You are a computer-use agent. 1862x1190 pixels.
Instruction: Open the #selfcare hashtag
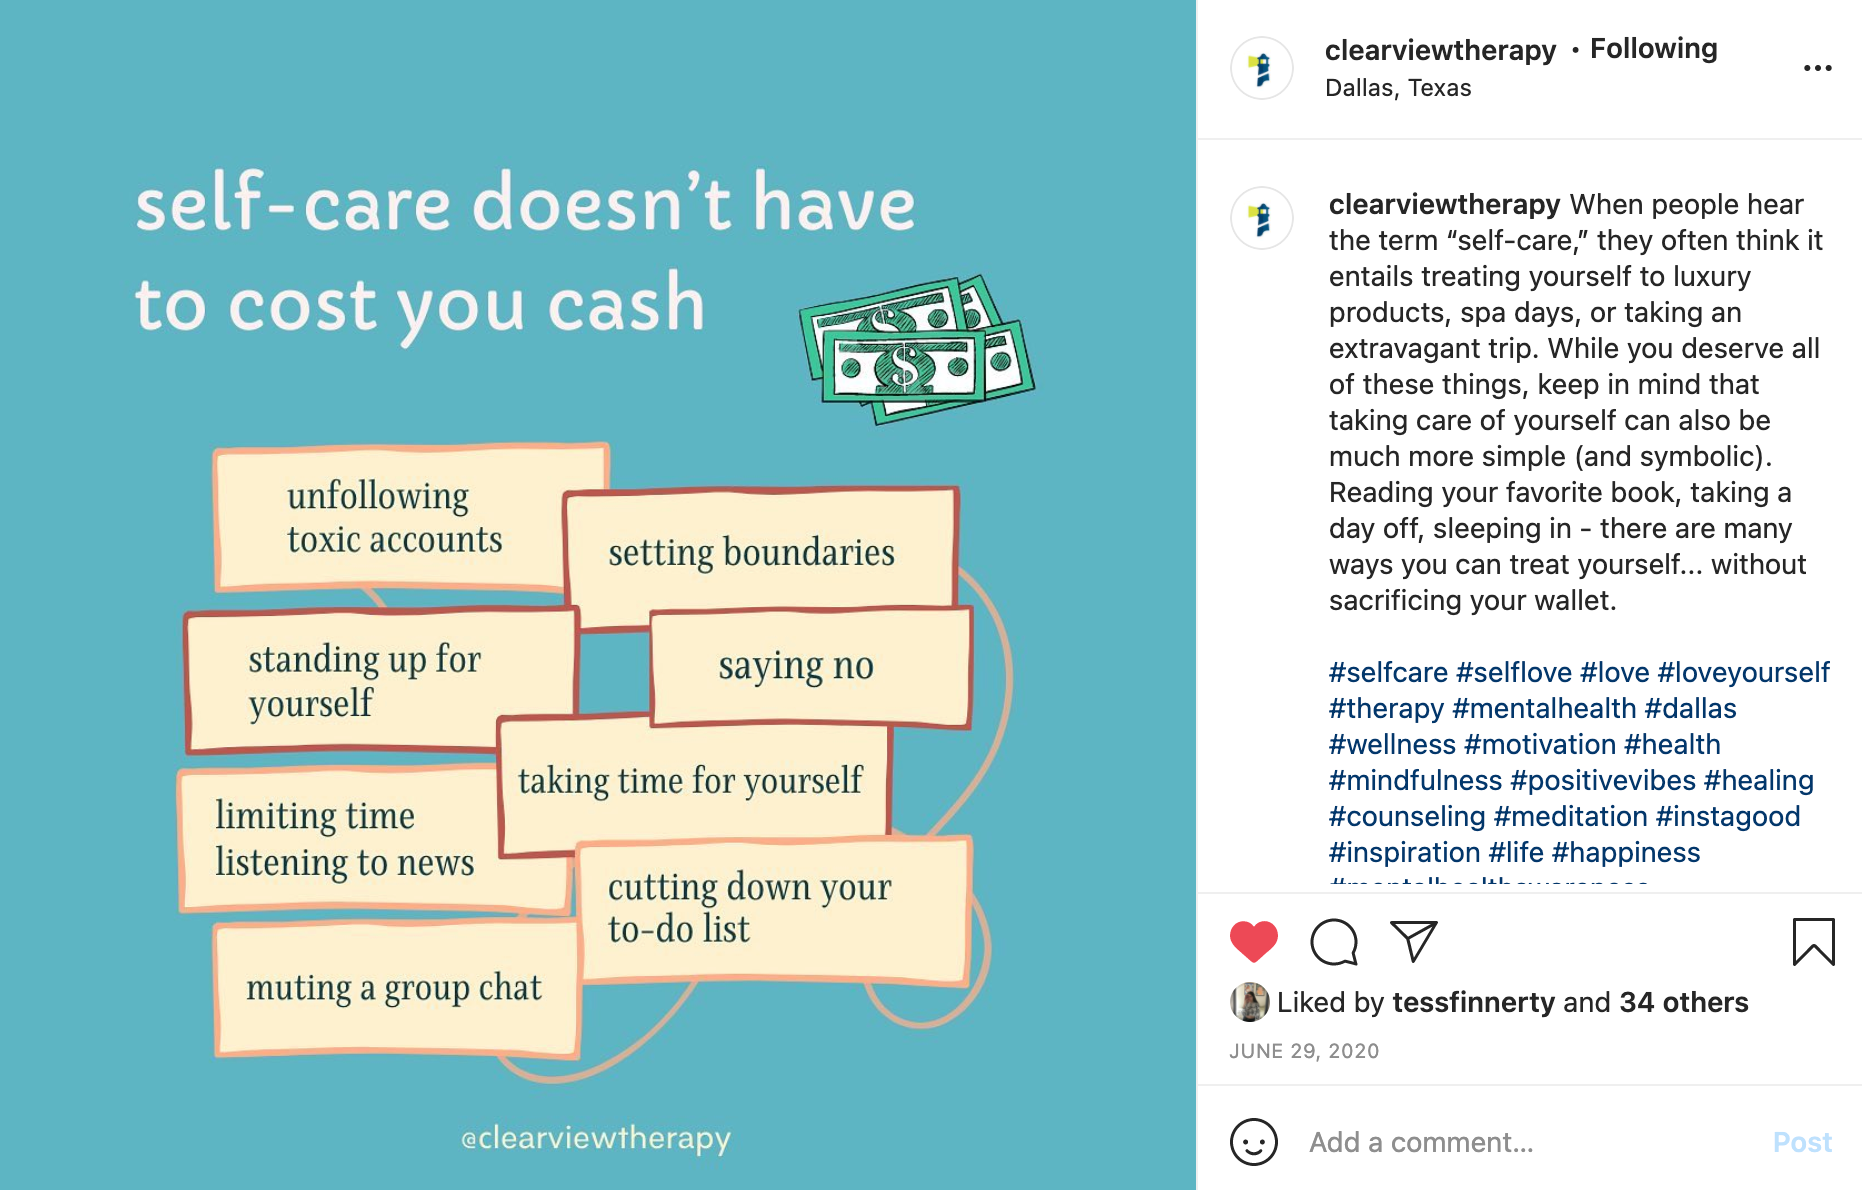click(x=1388, y=672)
